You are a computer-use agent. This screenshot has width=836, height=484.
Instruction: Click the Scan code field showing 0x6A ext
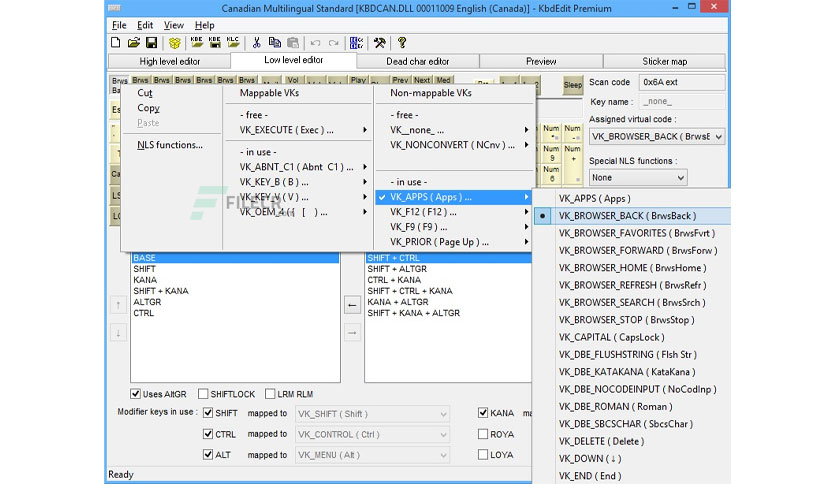coord(682,82)
